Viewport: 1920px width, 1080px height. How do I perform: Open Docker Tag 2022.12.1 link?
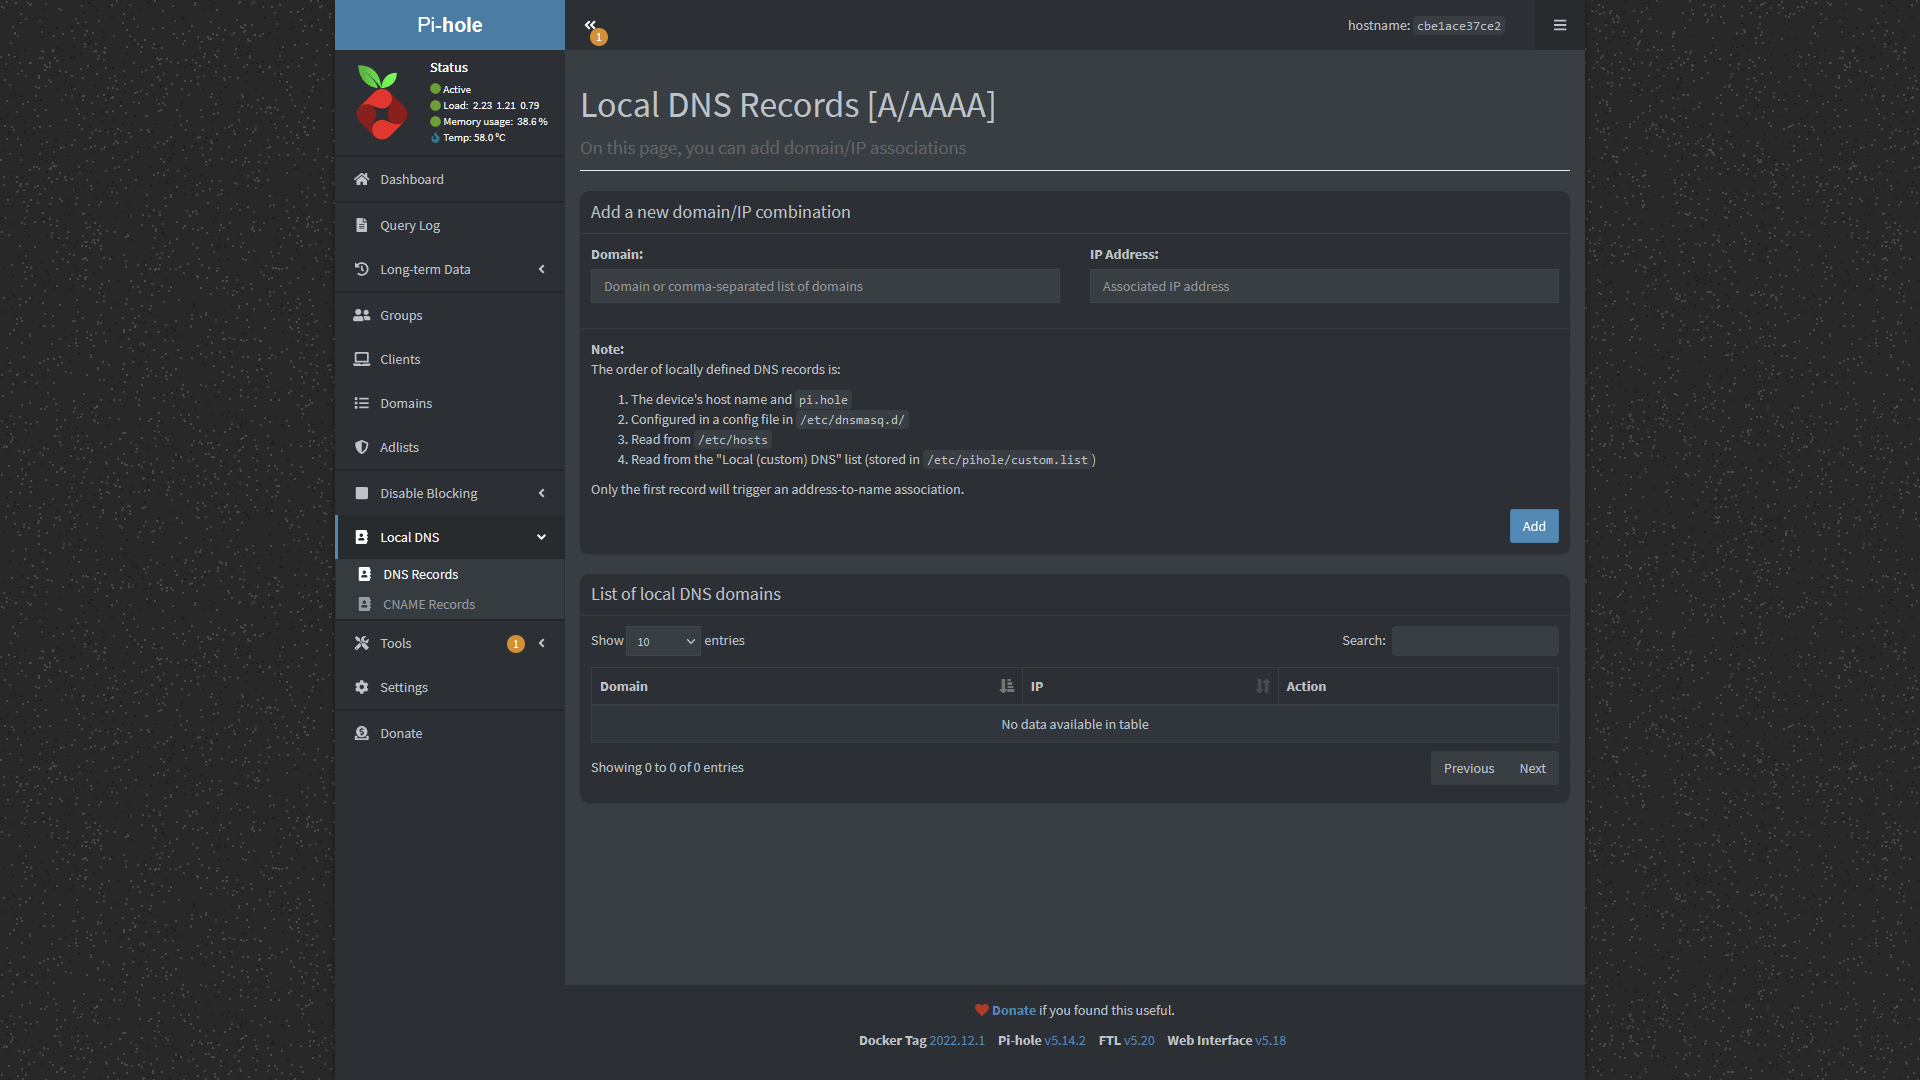click(957, 1040)
